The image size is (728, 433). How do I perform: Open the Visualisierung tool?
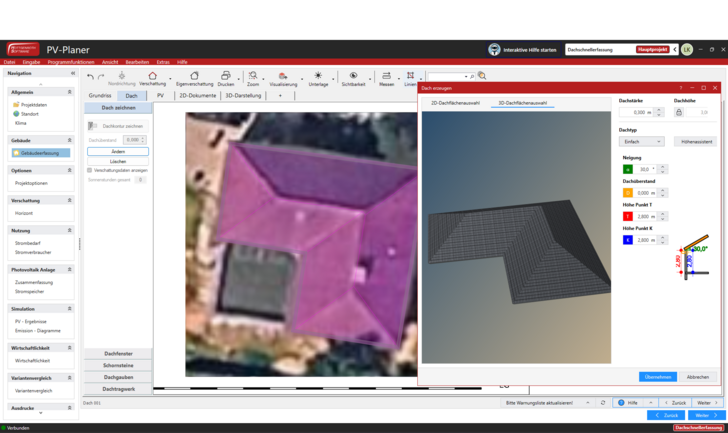pyautogui.click(x=283, y=78)
